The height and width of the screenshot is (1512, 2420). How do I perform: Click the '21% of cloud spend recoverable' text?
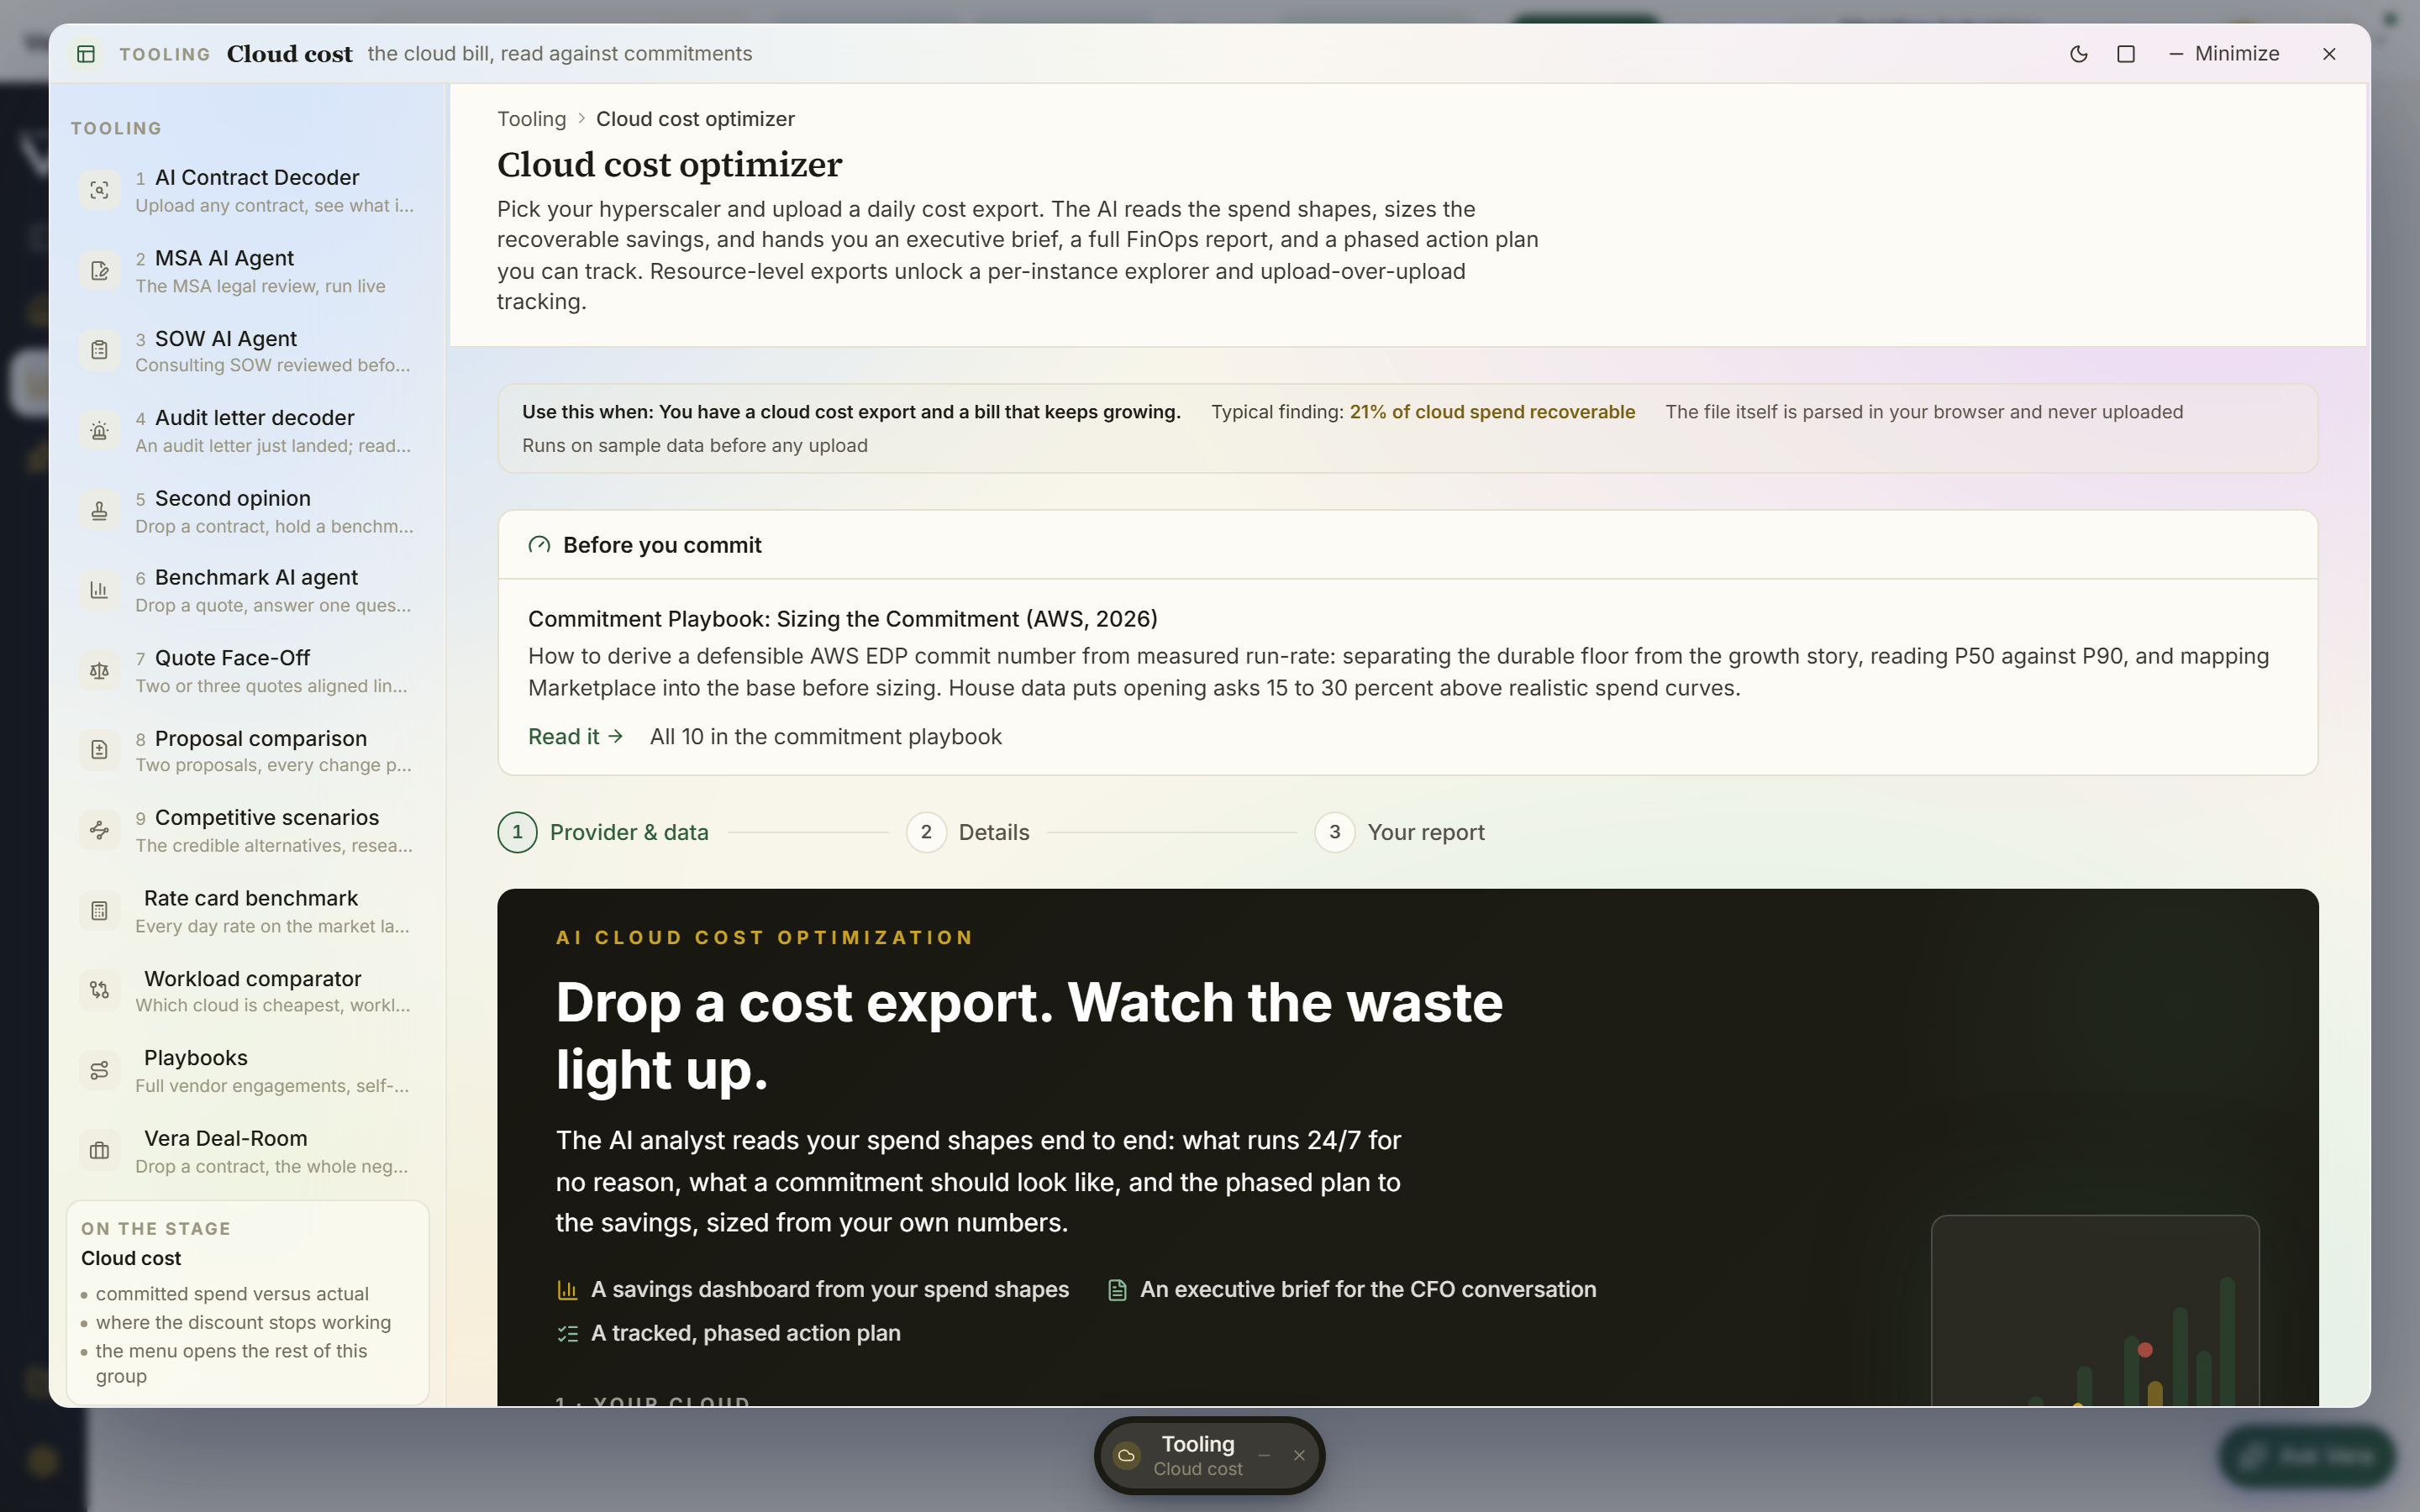(x=1492, y=412)
